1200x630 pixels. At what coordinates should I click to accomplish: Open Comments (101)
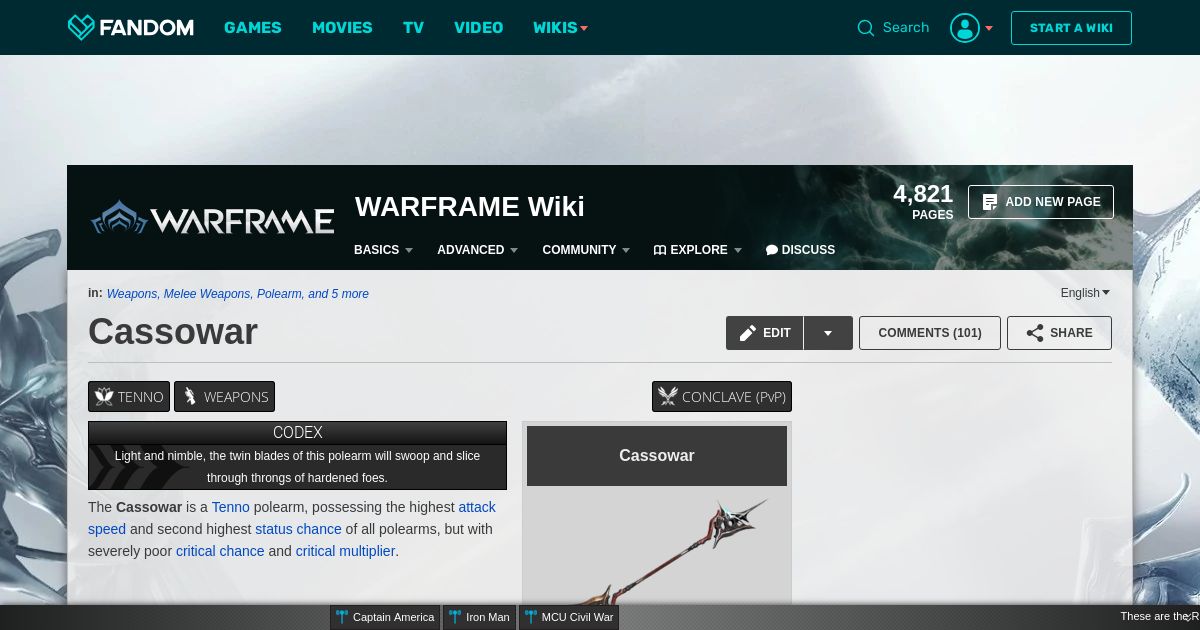coord(930,333)
